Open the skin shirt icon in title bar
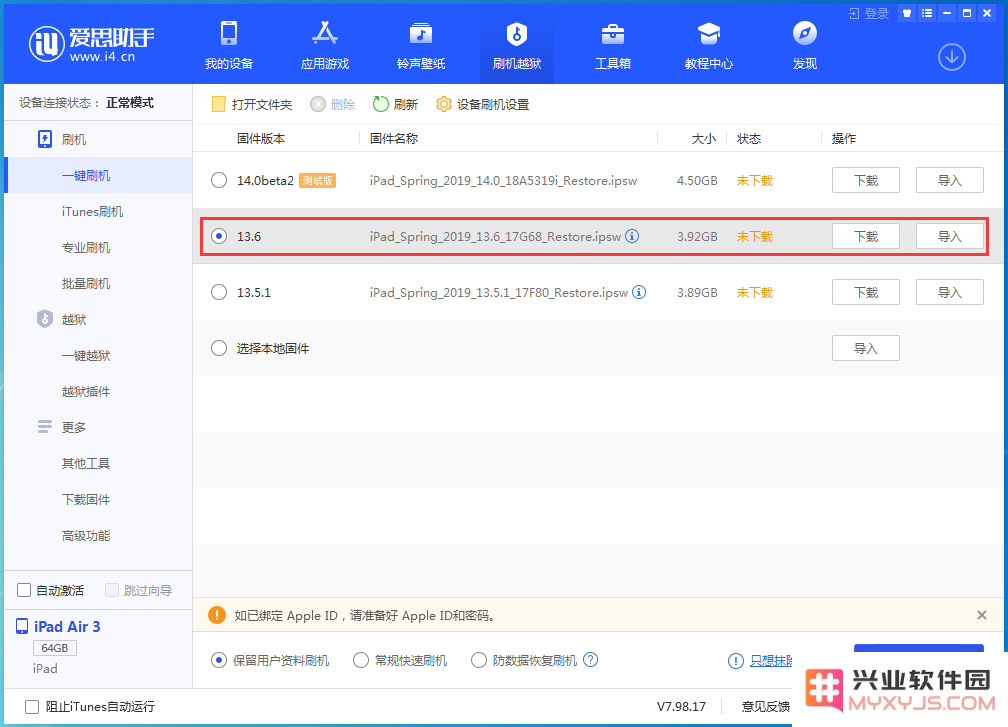The height and width of the screenshot is (727, 1008). [x=907, y=13]
